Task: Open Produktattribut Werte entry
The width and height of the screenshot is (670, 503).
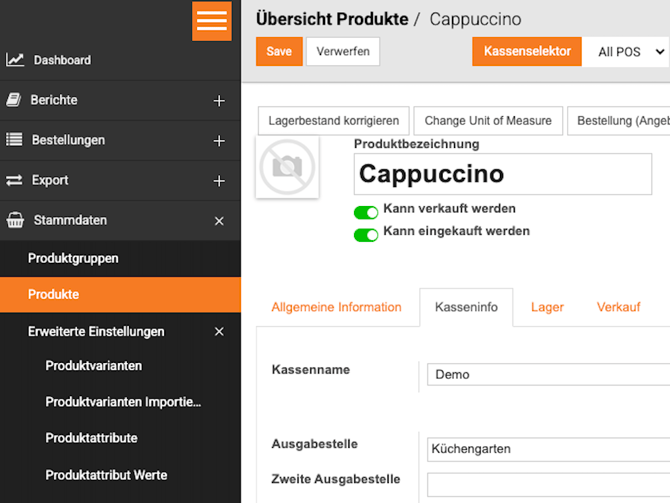Action: (106, 475)
